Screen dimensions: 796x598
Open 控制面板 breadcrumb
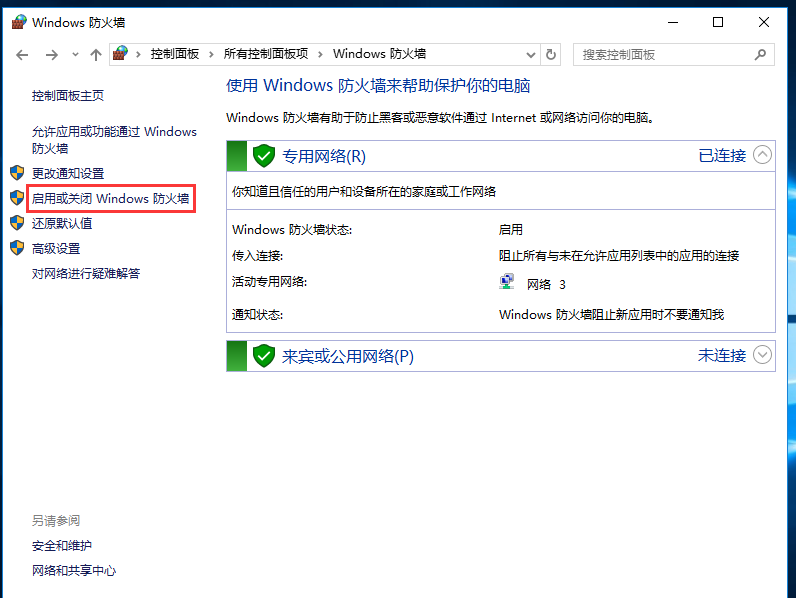pyautogui.click(x=175, y=54)
